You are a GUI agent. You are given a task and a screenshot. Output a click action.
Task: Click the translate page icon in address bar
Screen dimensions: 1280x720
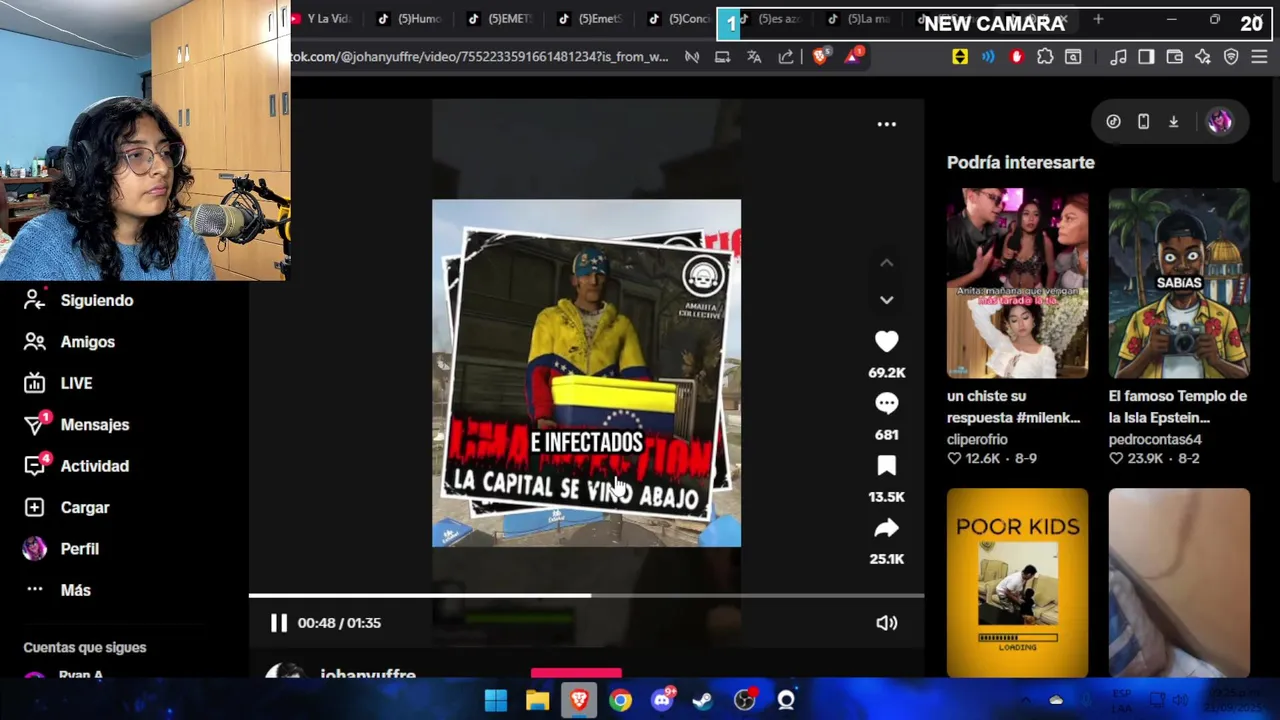click(x=754, y=57)
